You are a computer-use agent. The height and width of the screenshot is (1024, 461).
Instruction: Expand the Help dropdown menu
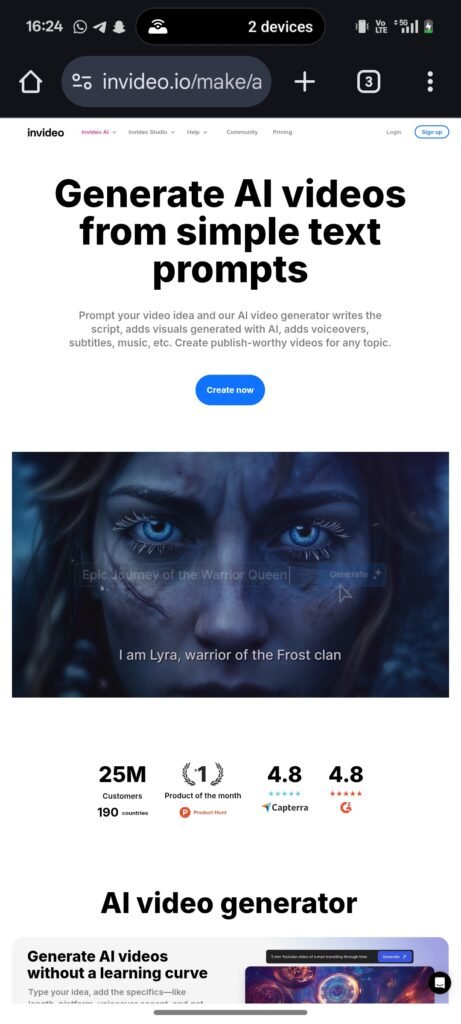197,132
